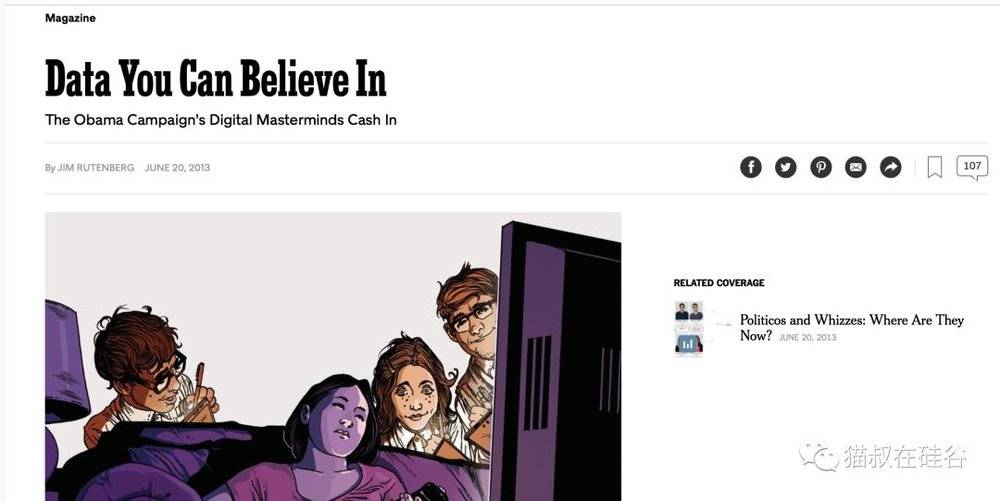Share the article on Facebook
Screen dimensions: 1000x501
coord(751,168)
